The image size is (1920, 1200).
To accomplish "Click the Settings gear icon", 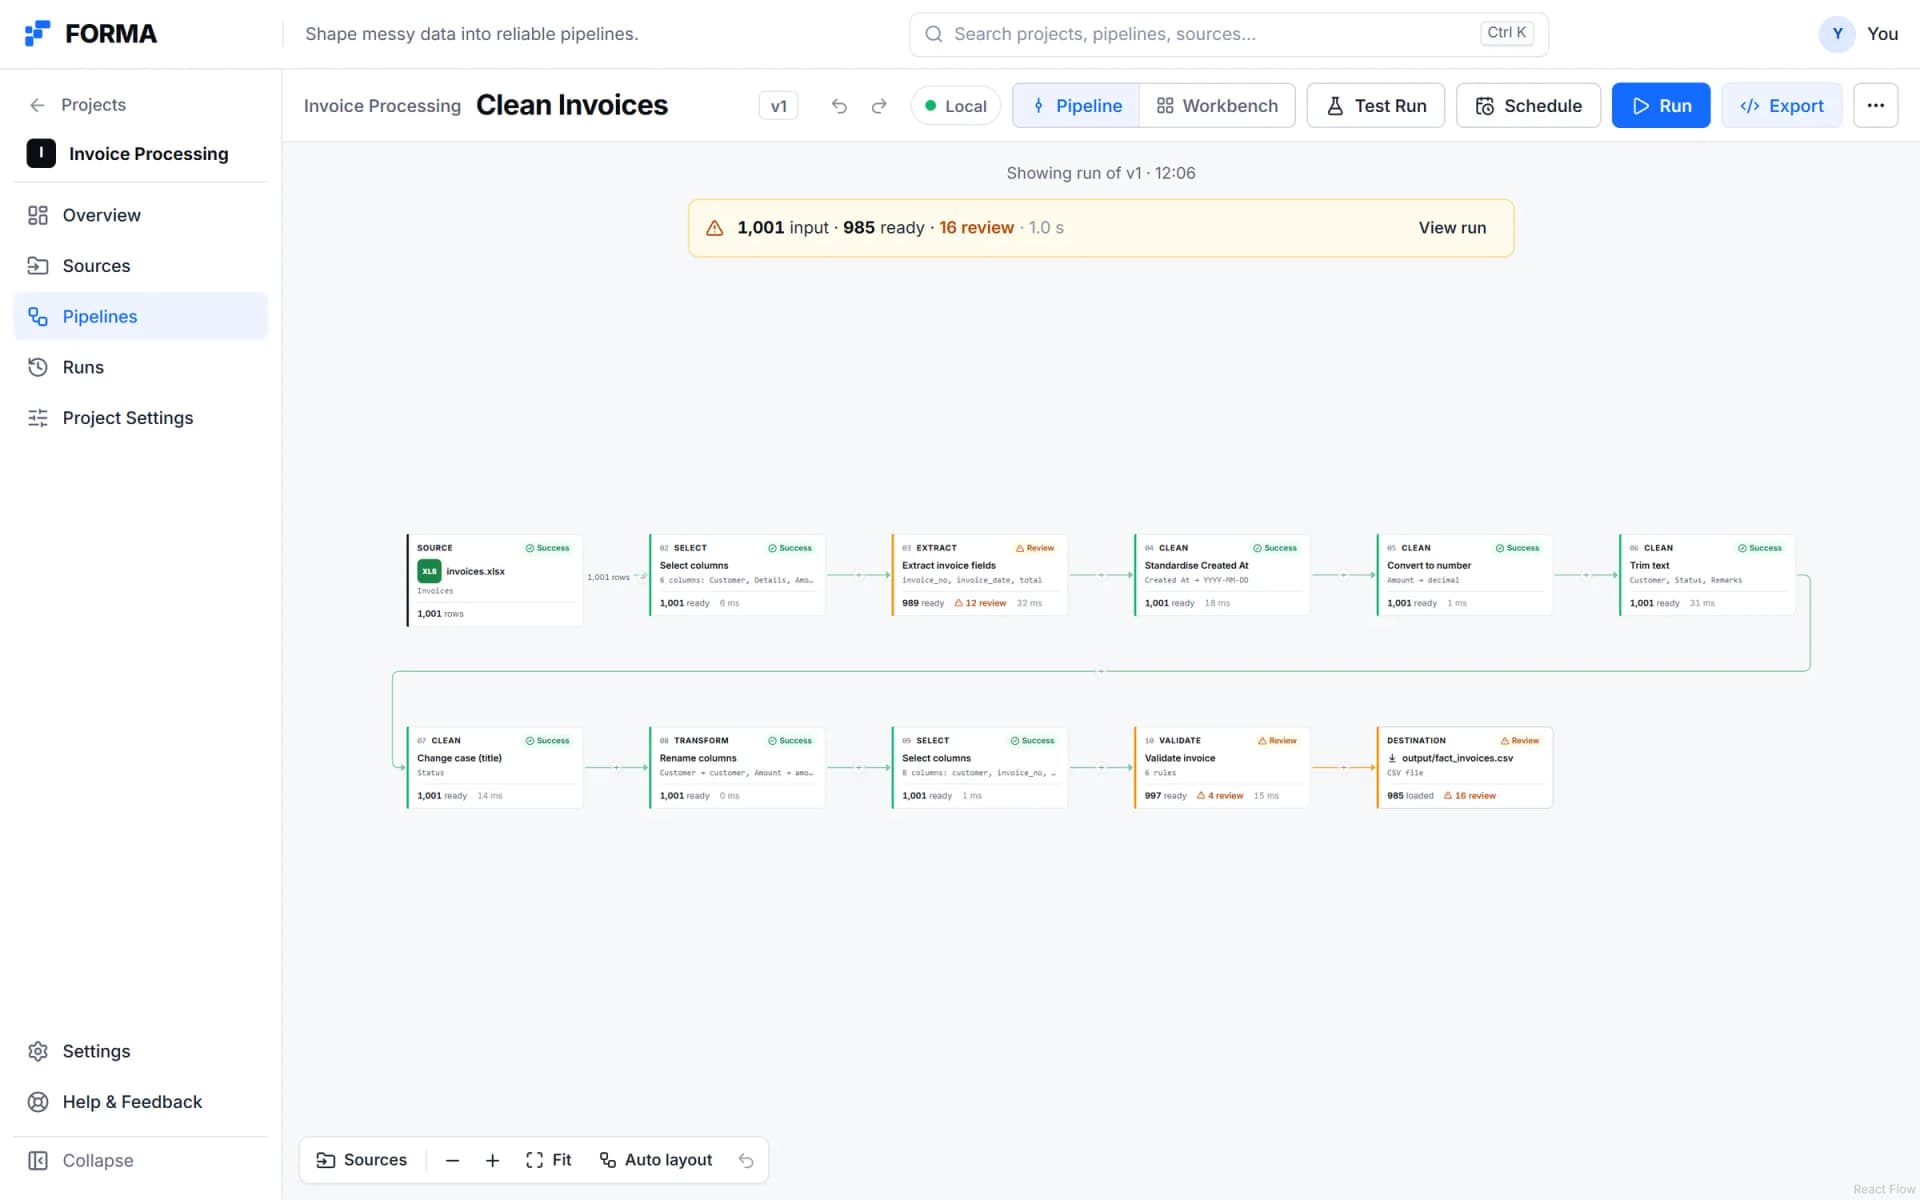I will (38, 1051).
